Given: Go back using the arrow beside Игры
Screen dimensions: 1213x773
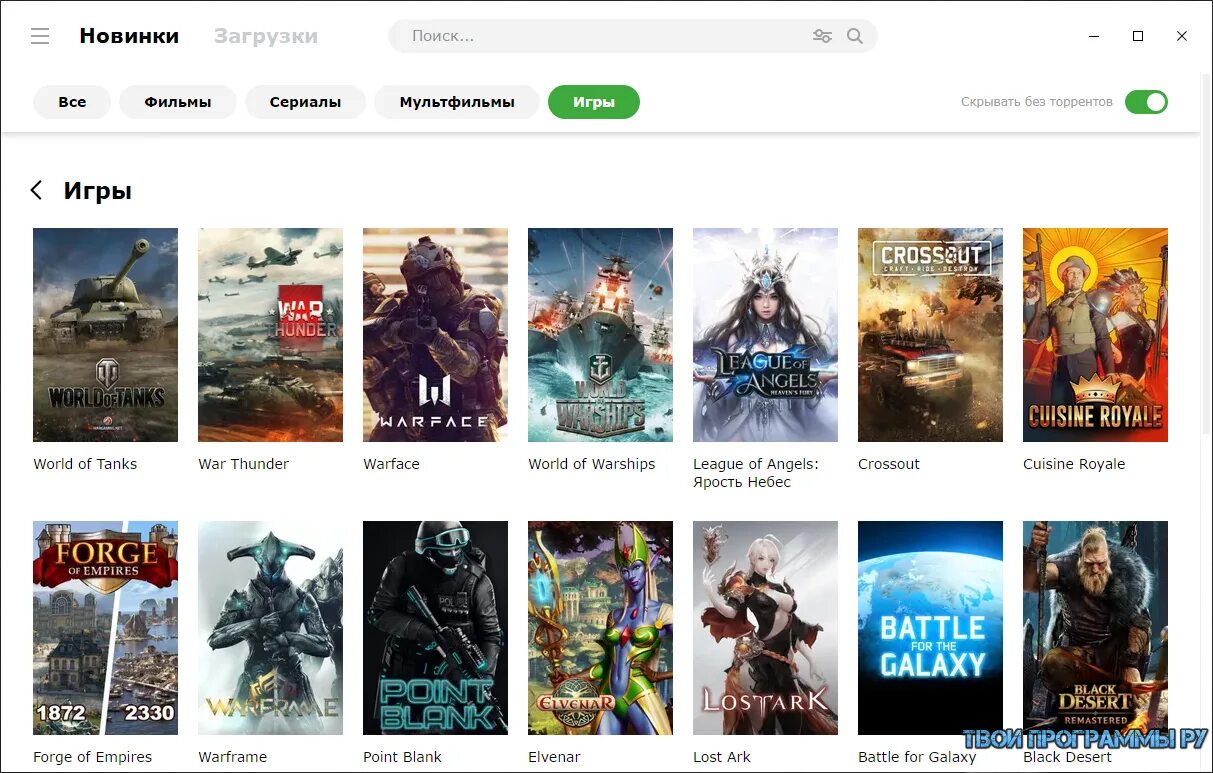Looking at the screenshot, I should 36,190.
